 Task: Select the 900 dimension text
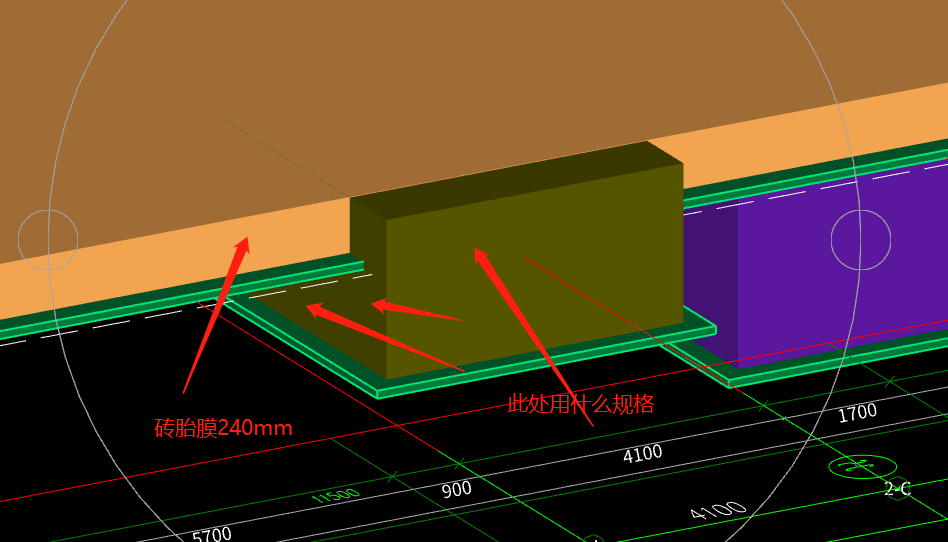(x=456, y=489)
